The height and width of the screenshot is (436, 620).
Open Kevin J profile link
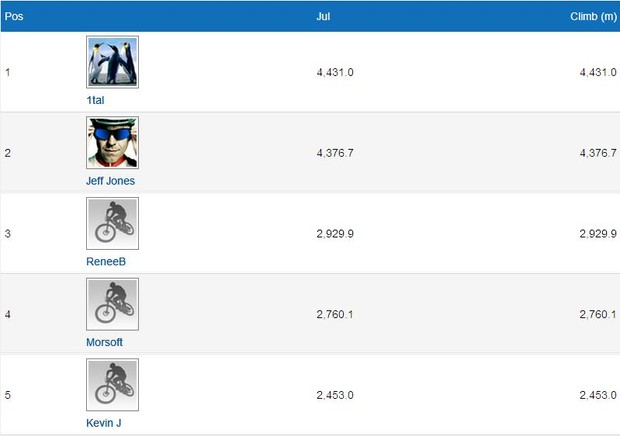104,423
